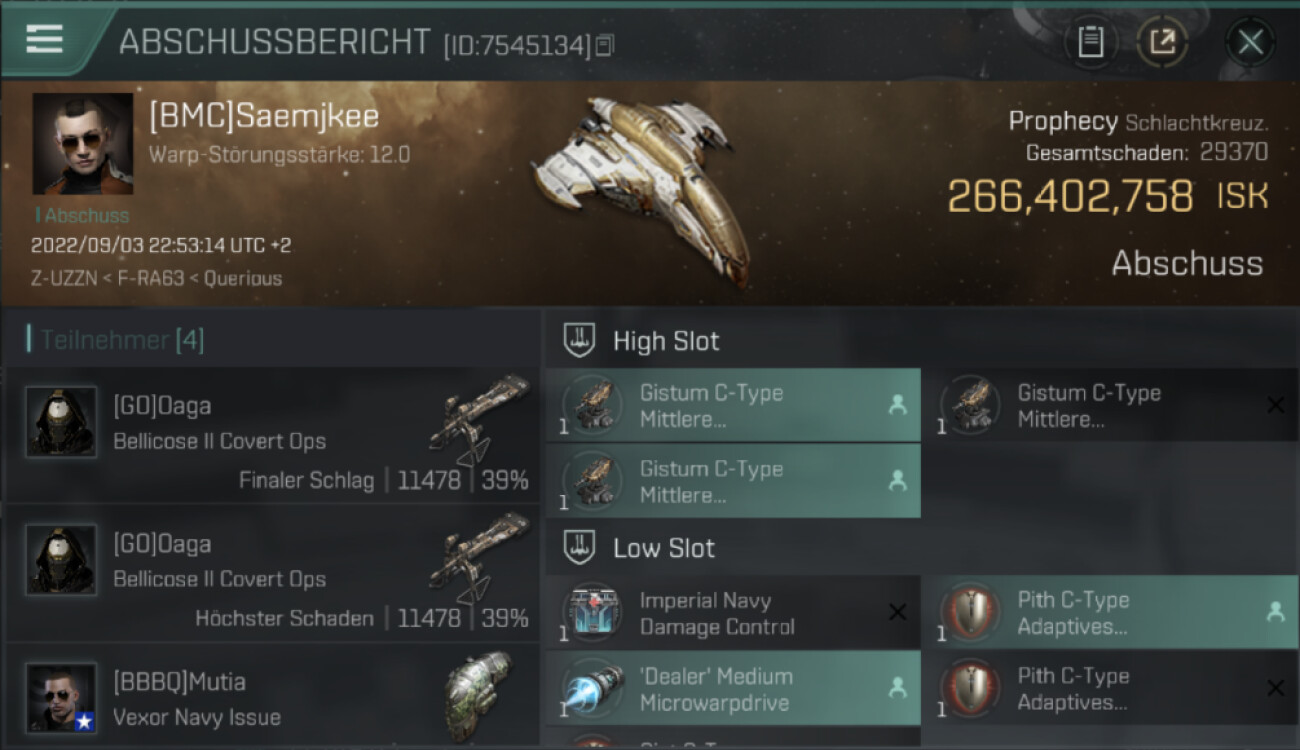Open the hamburger menu icon
Image resolution: width=1300 pixels, height=750 pixels.
45,39
